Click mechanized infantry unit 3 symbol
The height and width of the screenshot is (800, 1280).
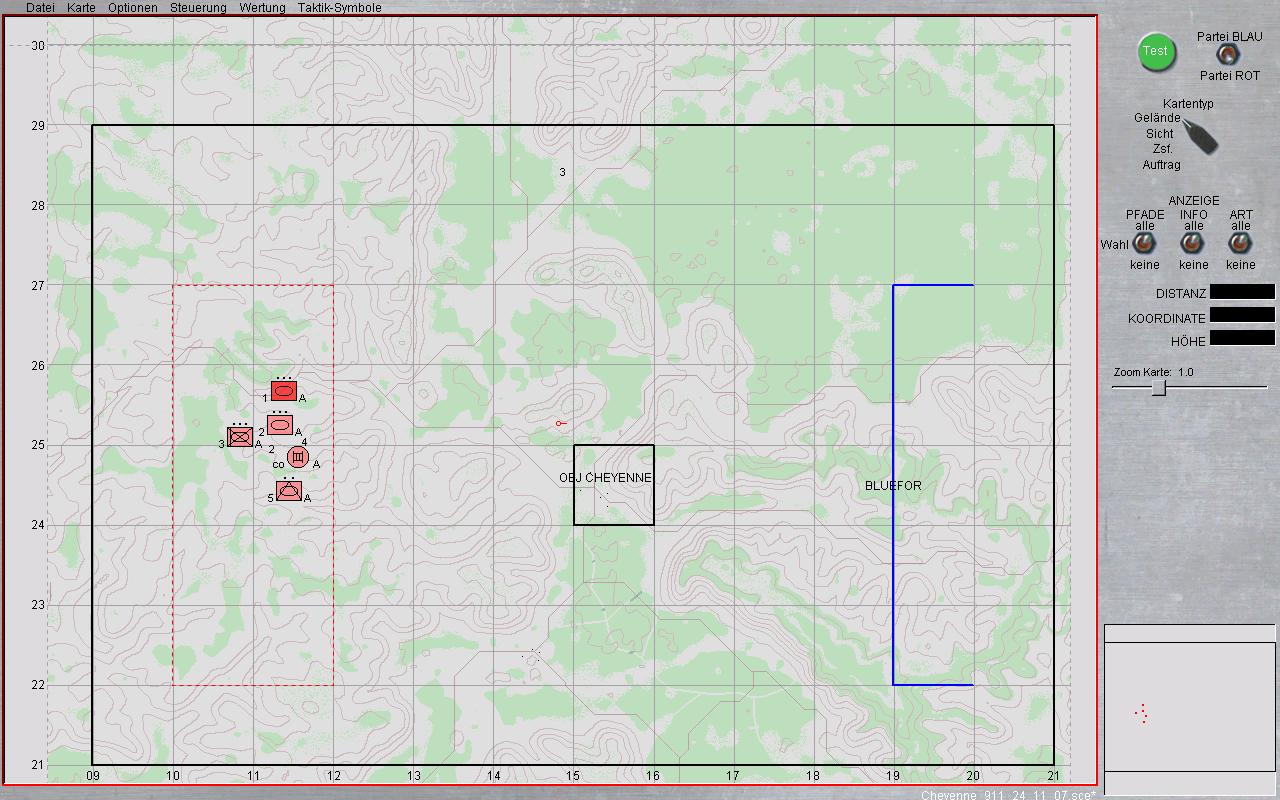point(240,436)
